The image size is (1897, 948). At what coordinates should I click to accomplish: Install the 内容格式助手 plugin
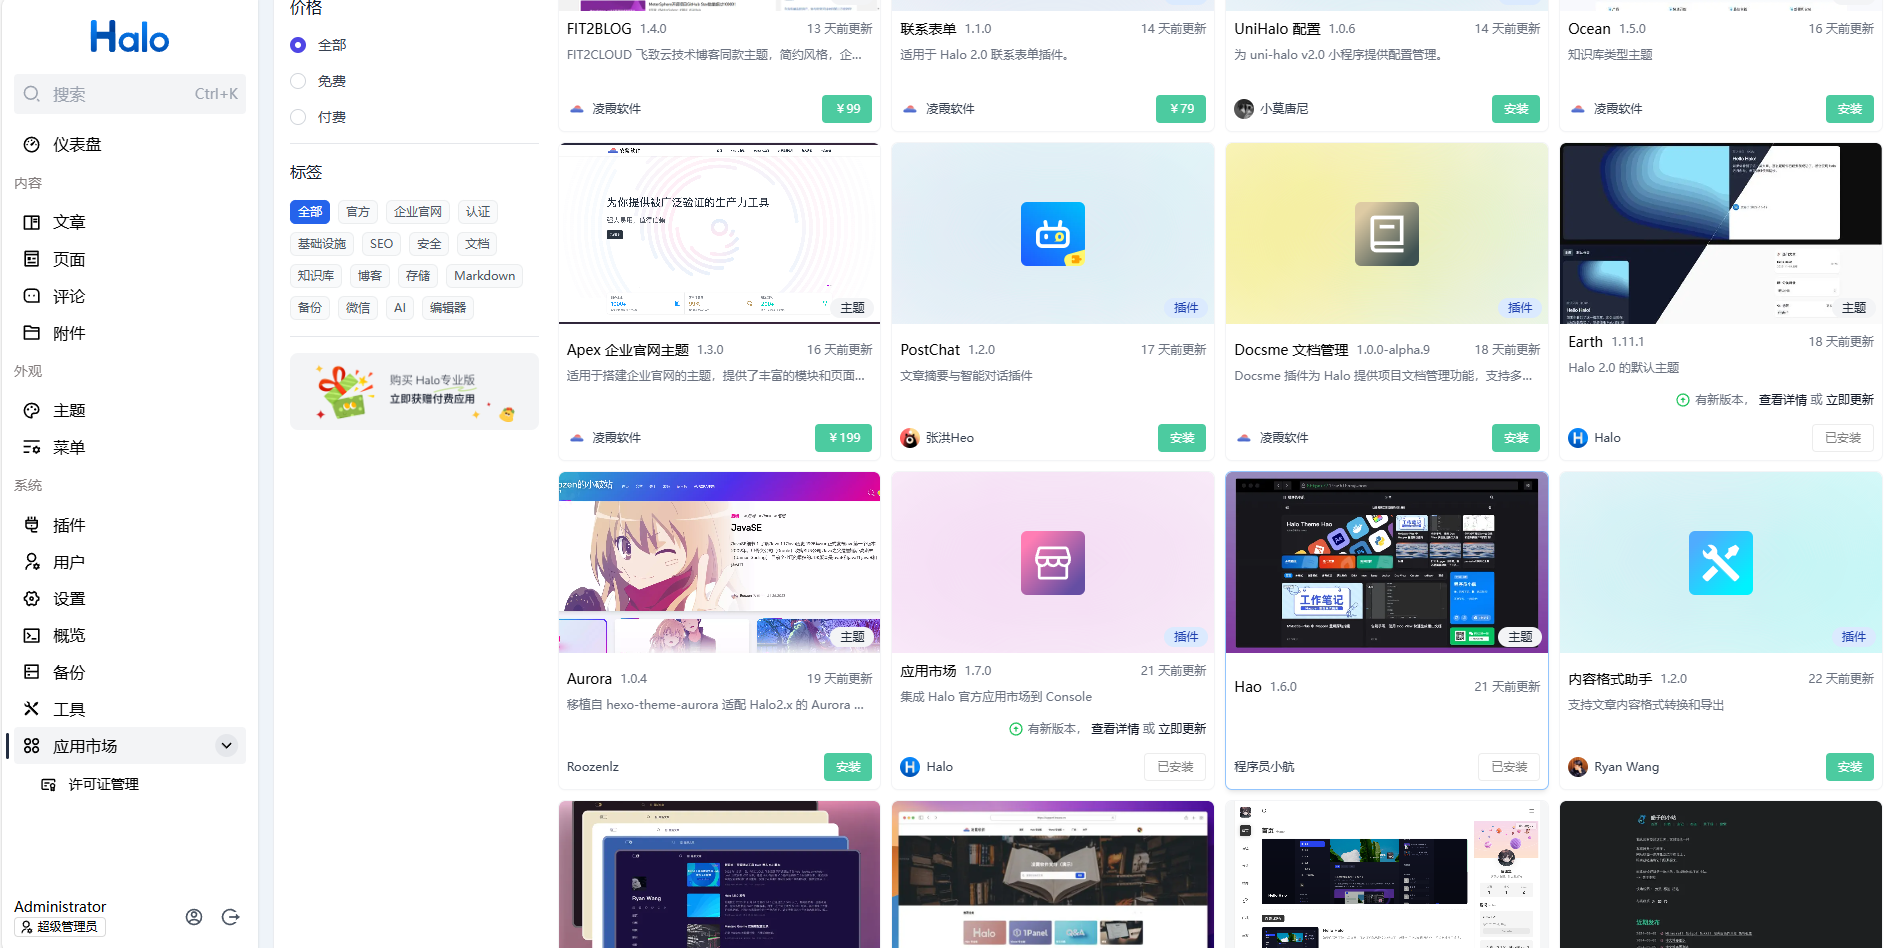[x=1850, y=767]
